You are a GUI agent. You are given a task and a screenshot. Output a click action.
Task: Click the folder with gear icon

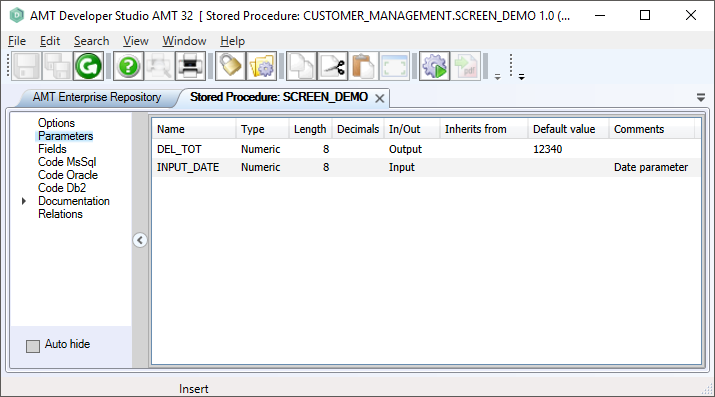tap(261, 67)
